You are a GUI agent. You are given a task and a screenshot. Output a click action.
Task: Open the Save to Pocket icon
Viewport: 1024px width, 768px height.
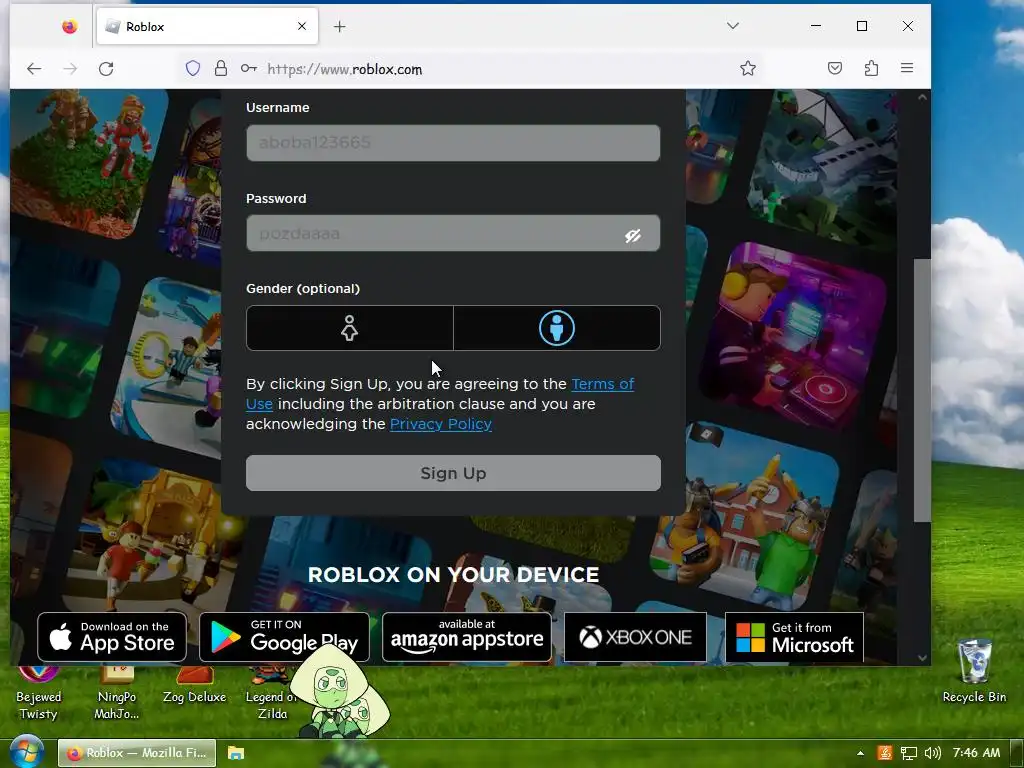pos(835,68)
